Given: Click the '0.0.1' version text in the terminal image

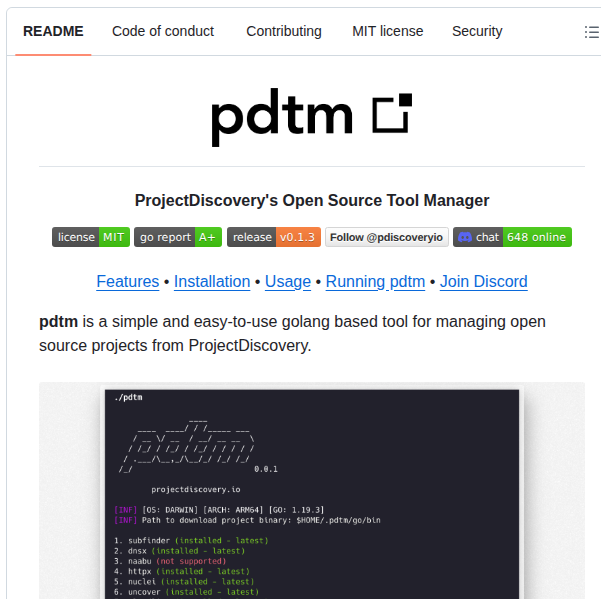Looking at the screenshot, I should click(266, 469).
